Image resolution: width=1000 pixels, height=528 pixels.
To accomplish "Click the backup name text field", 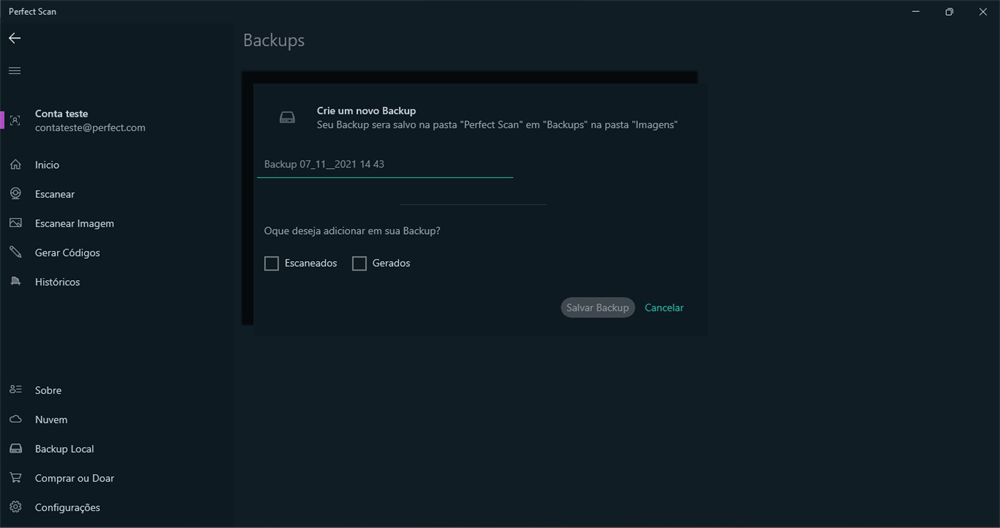I will pos(385,165).
